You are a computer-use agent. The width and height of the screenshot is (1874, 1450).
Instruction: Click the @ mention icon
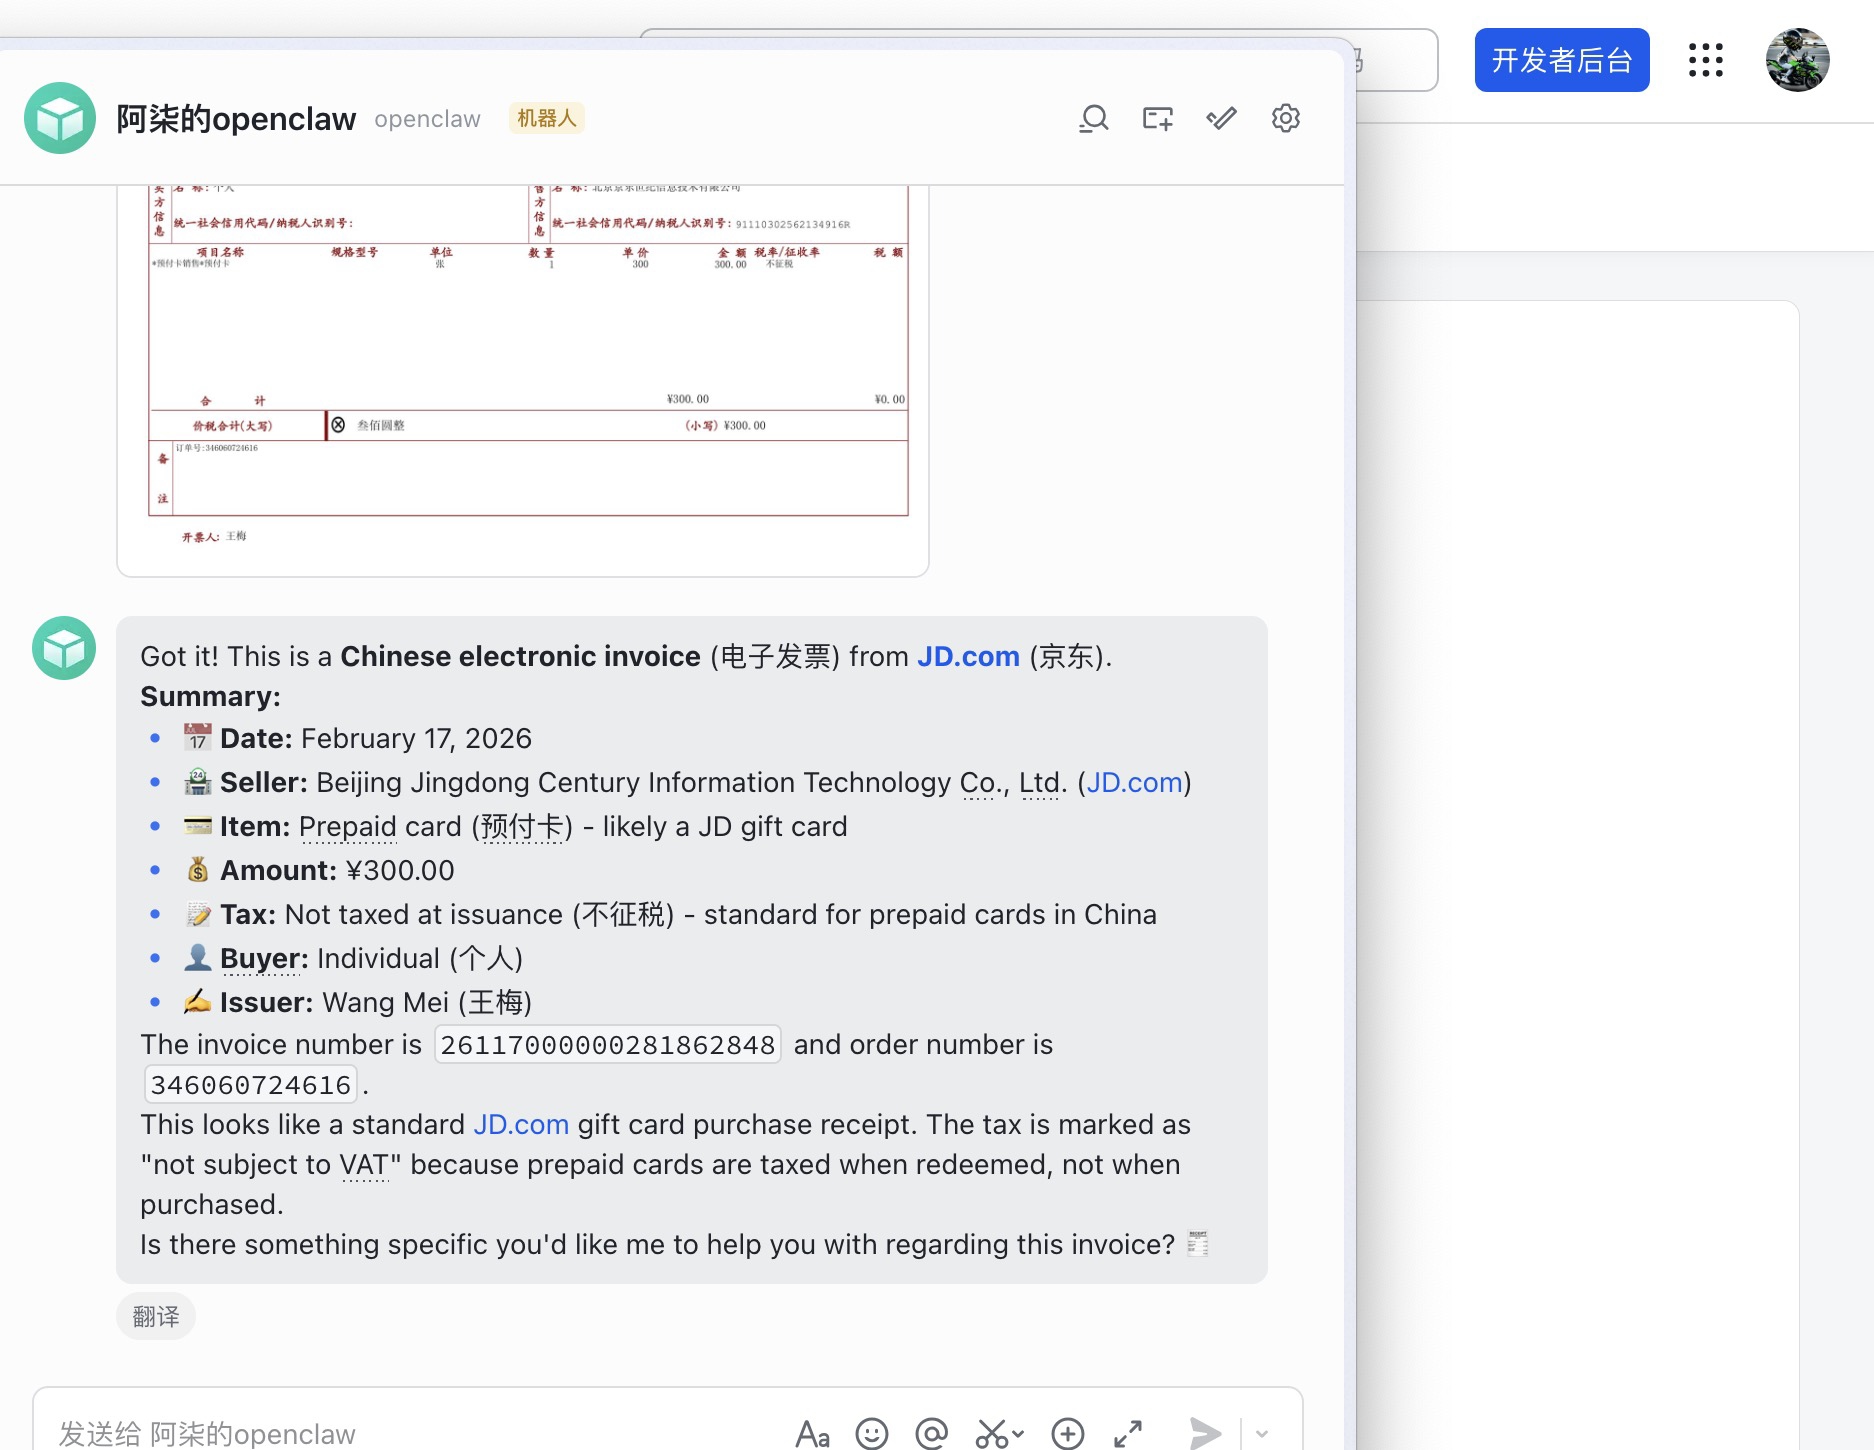[932, 1434]
